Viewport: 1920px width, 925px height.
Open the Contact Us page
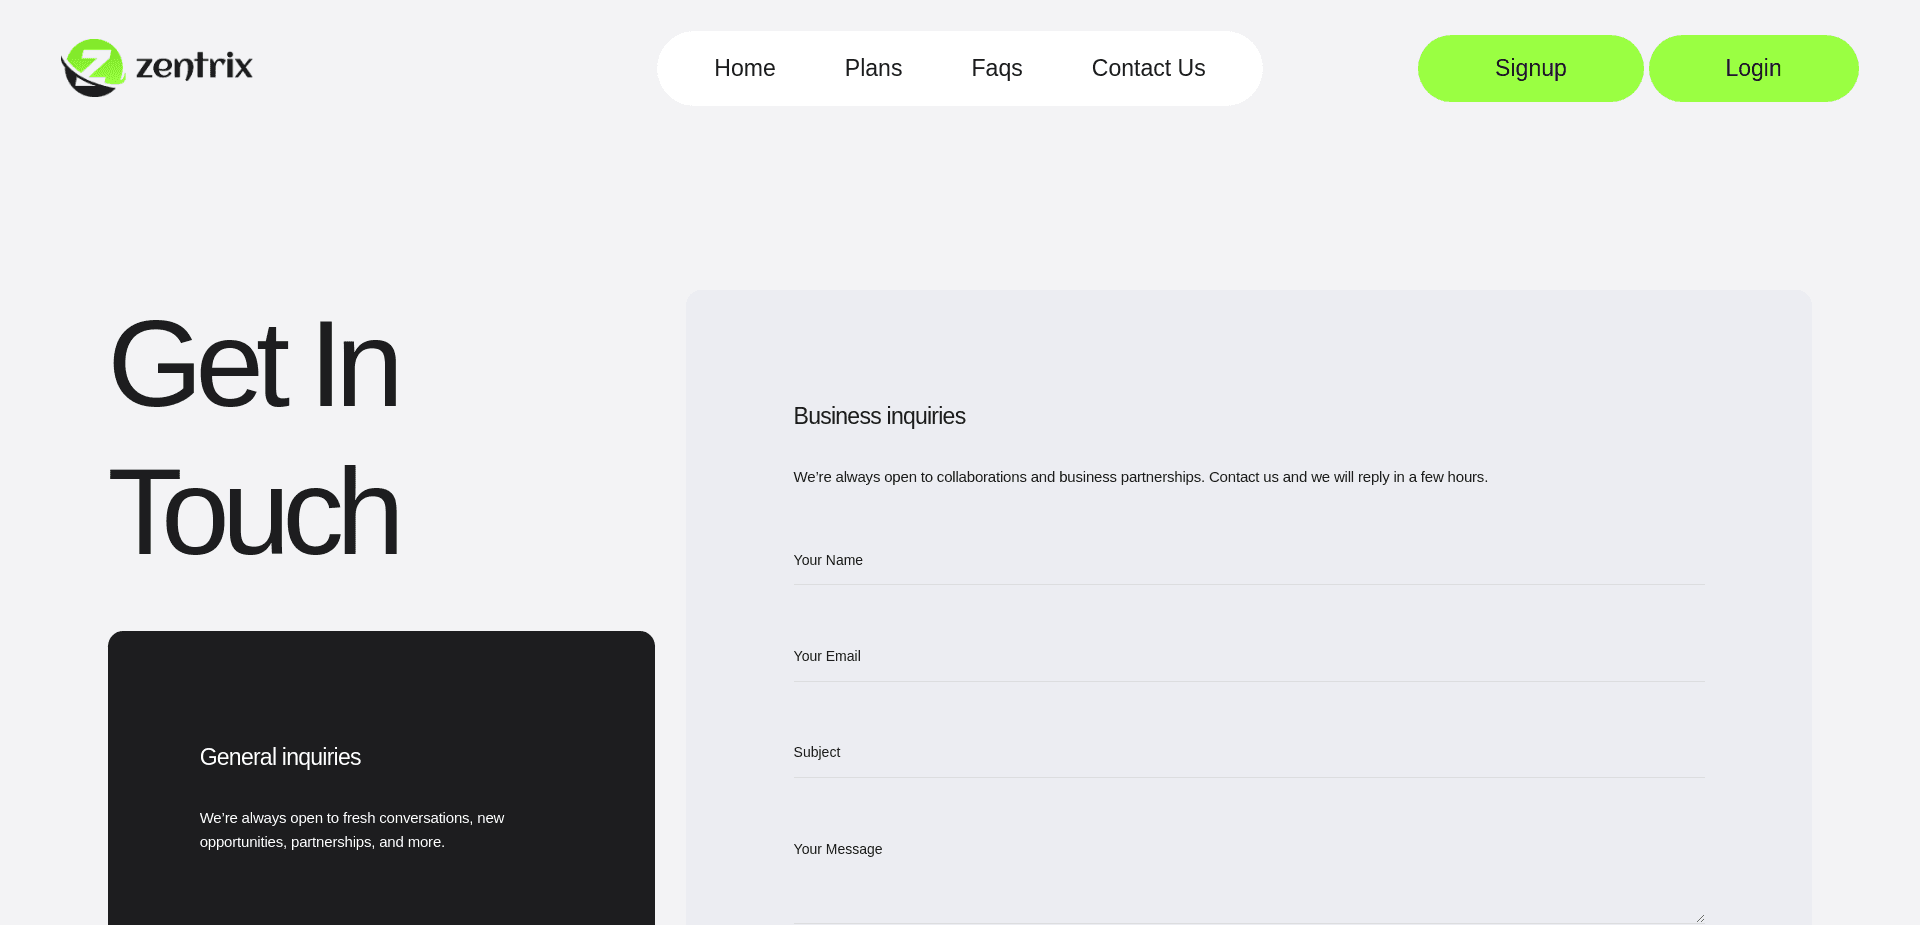[x=1148, y=68]
